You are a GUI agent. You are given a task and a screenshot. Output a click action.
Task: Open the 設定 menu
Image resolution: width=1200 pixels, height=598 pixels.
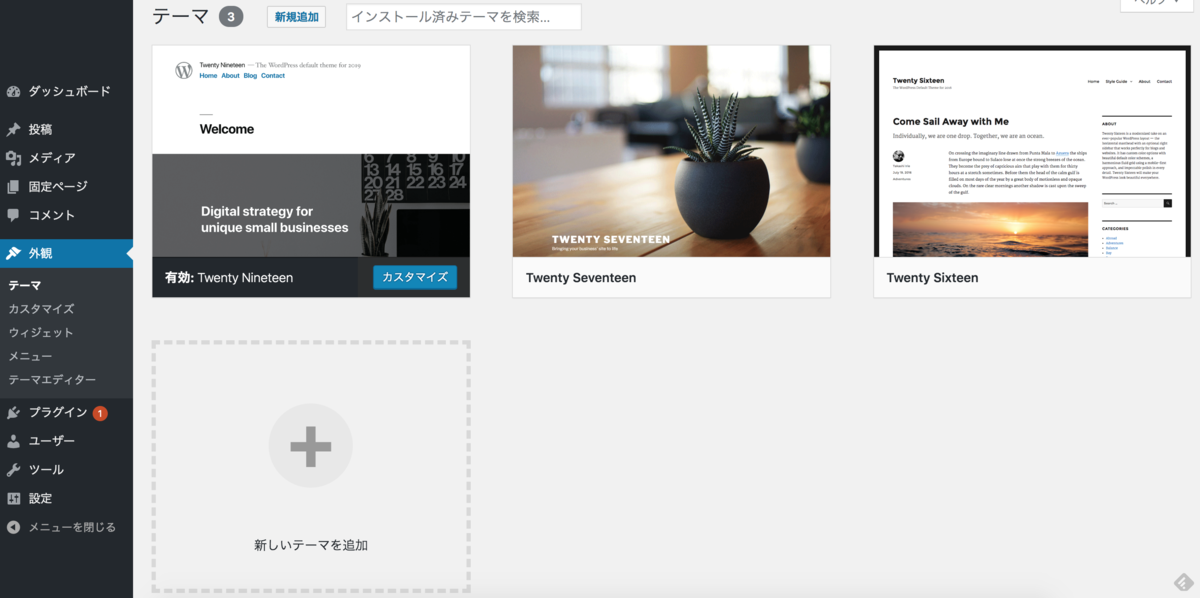pos(66,498)
